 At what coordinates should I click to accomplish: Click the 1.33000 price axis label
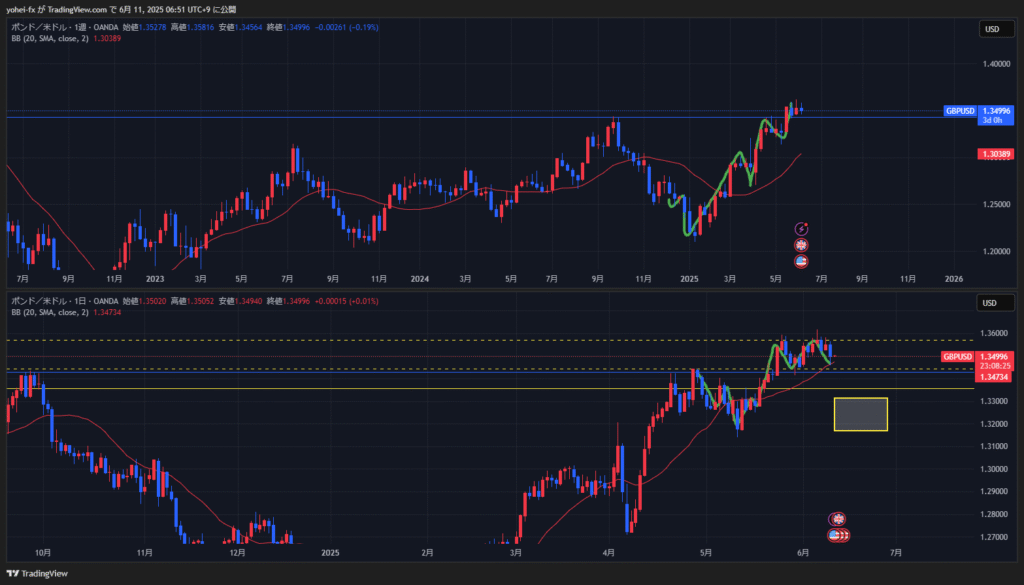[993, 402]
